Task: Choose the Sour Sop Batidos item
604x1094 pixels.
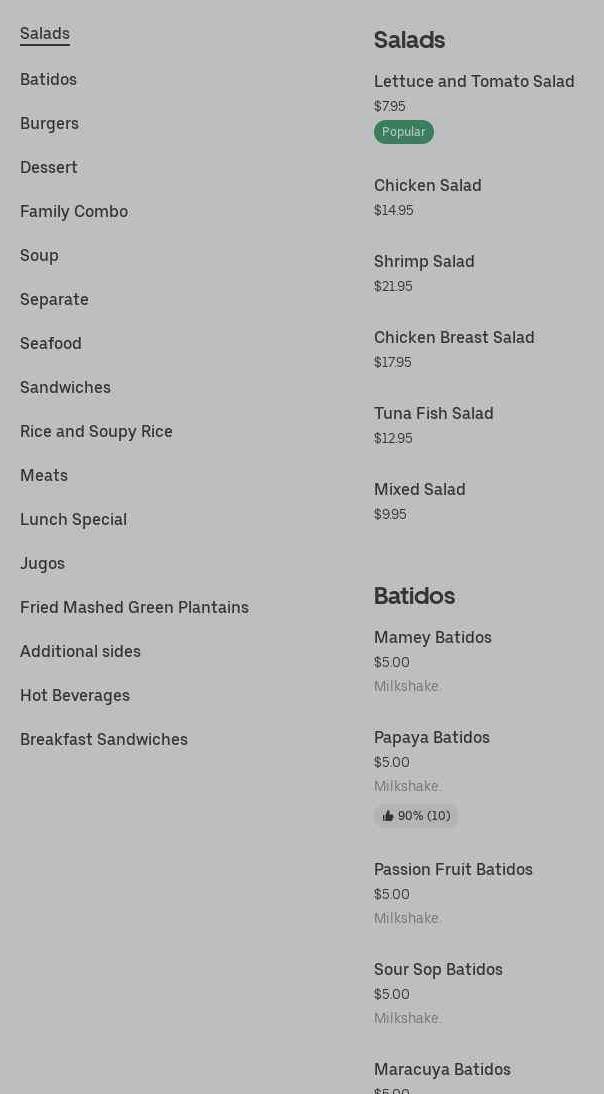Action: 438,970
